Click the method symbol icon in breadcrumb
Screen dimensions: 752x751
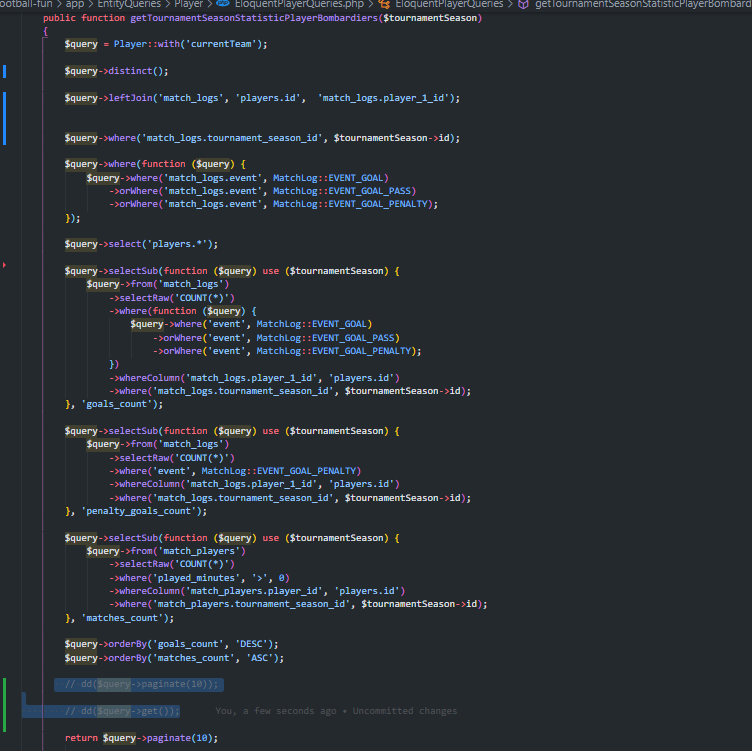(523, 4)
